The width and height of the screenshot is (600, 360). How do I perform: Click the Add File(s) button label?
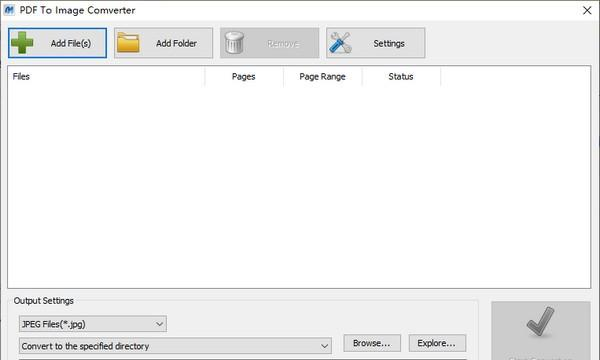pyautogui.click(x=71, y=44)
